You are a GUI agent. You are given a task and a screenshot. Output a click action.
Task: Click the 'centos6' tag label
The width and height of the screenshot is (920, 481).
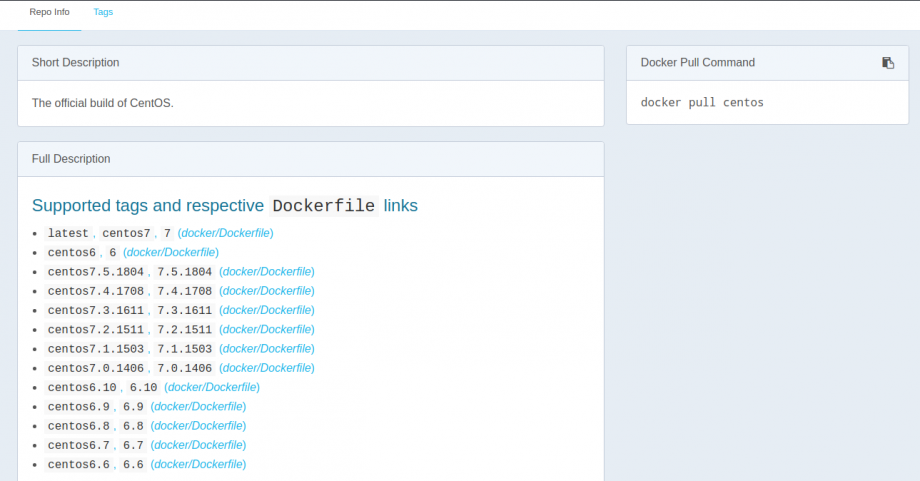pyautogui.click(x=72, y=252)
